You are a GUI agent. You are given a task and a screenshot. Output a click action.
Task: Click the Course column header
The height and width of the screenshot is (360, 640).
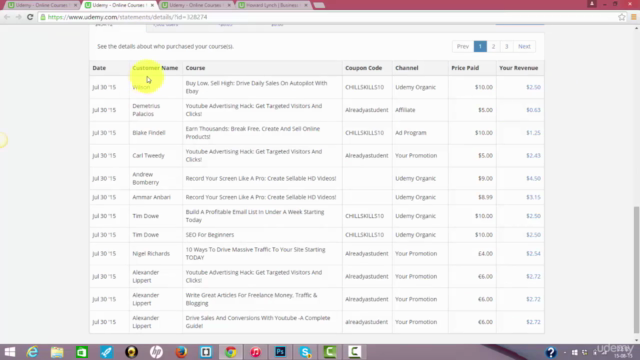point(195,68)
